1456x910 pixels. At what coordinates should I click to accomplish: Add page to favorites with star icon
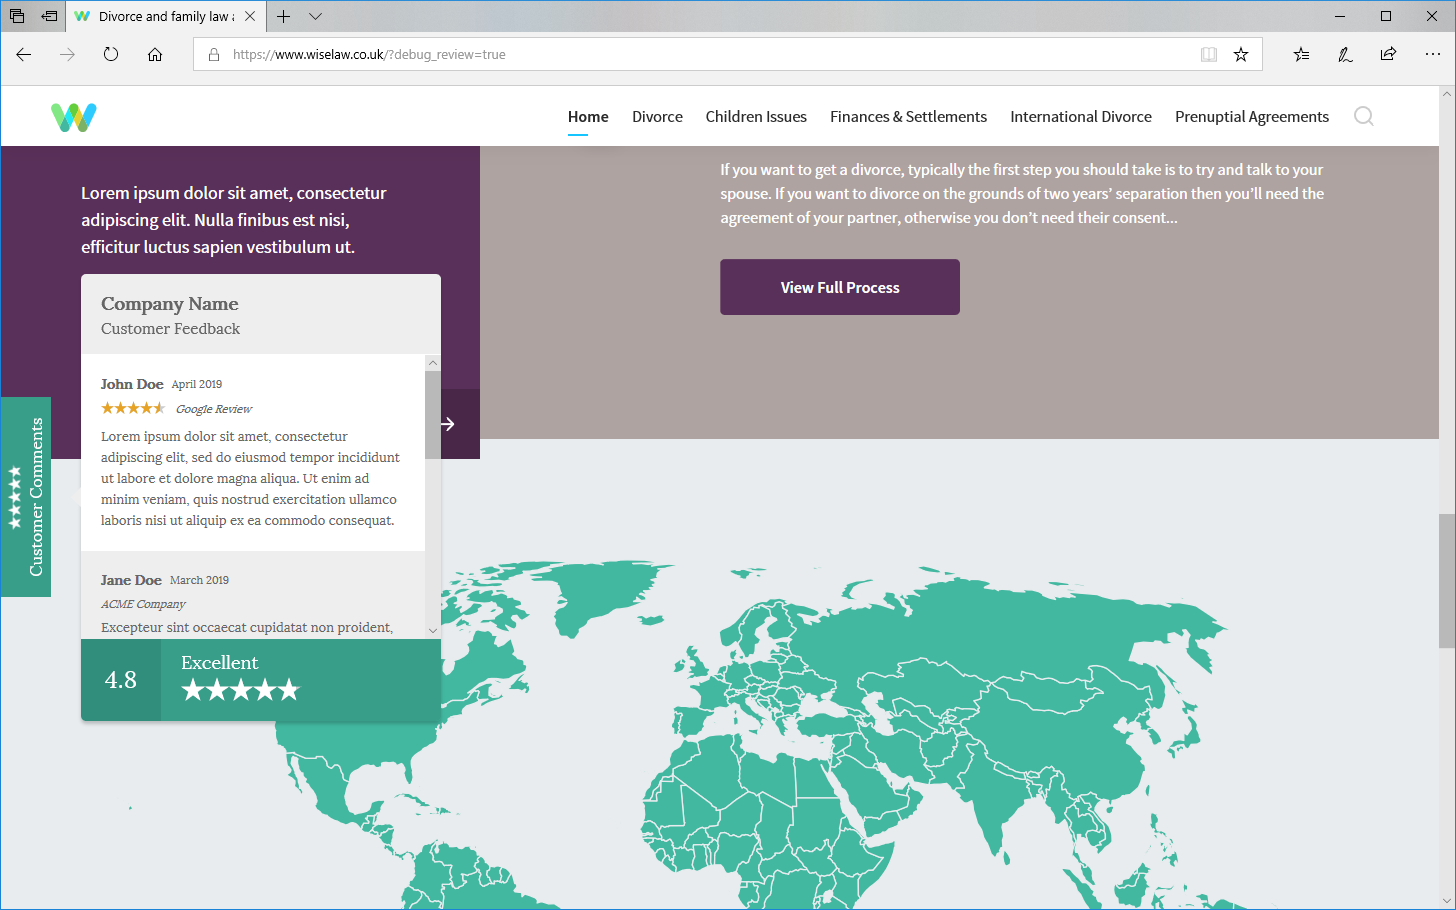click(1241, 54)
